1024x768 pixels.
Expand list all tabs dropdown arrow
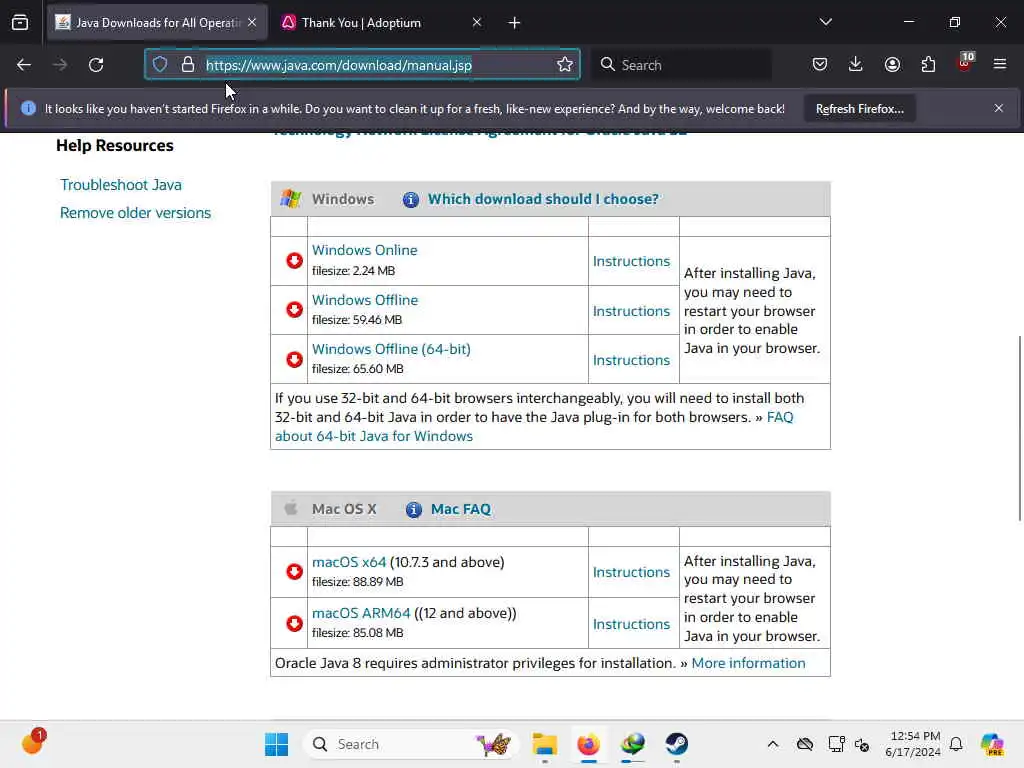pos(825,22)
